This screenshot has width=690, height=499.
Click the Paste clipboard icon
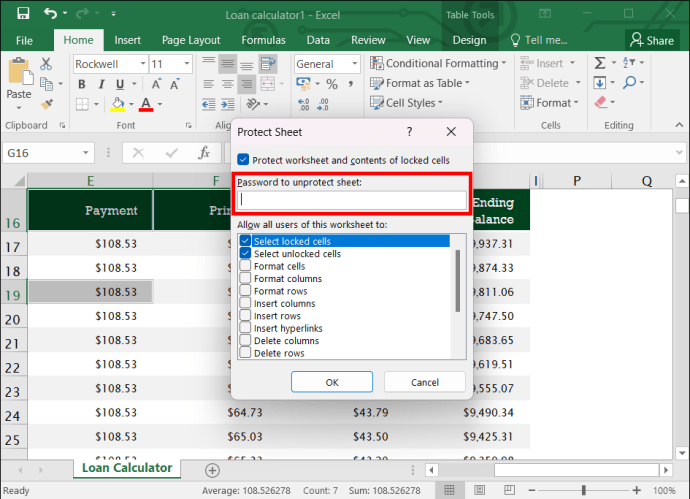click(19, 71)
